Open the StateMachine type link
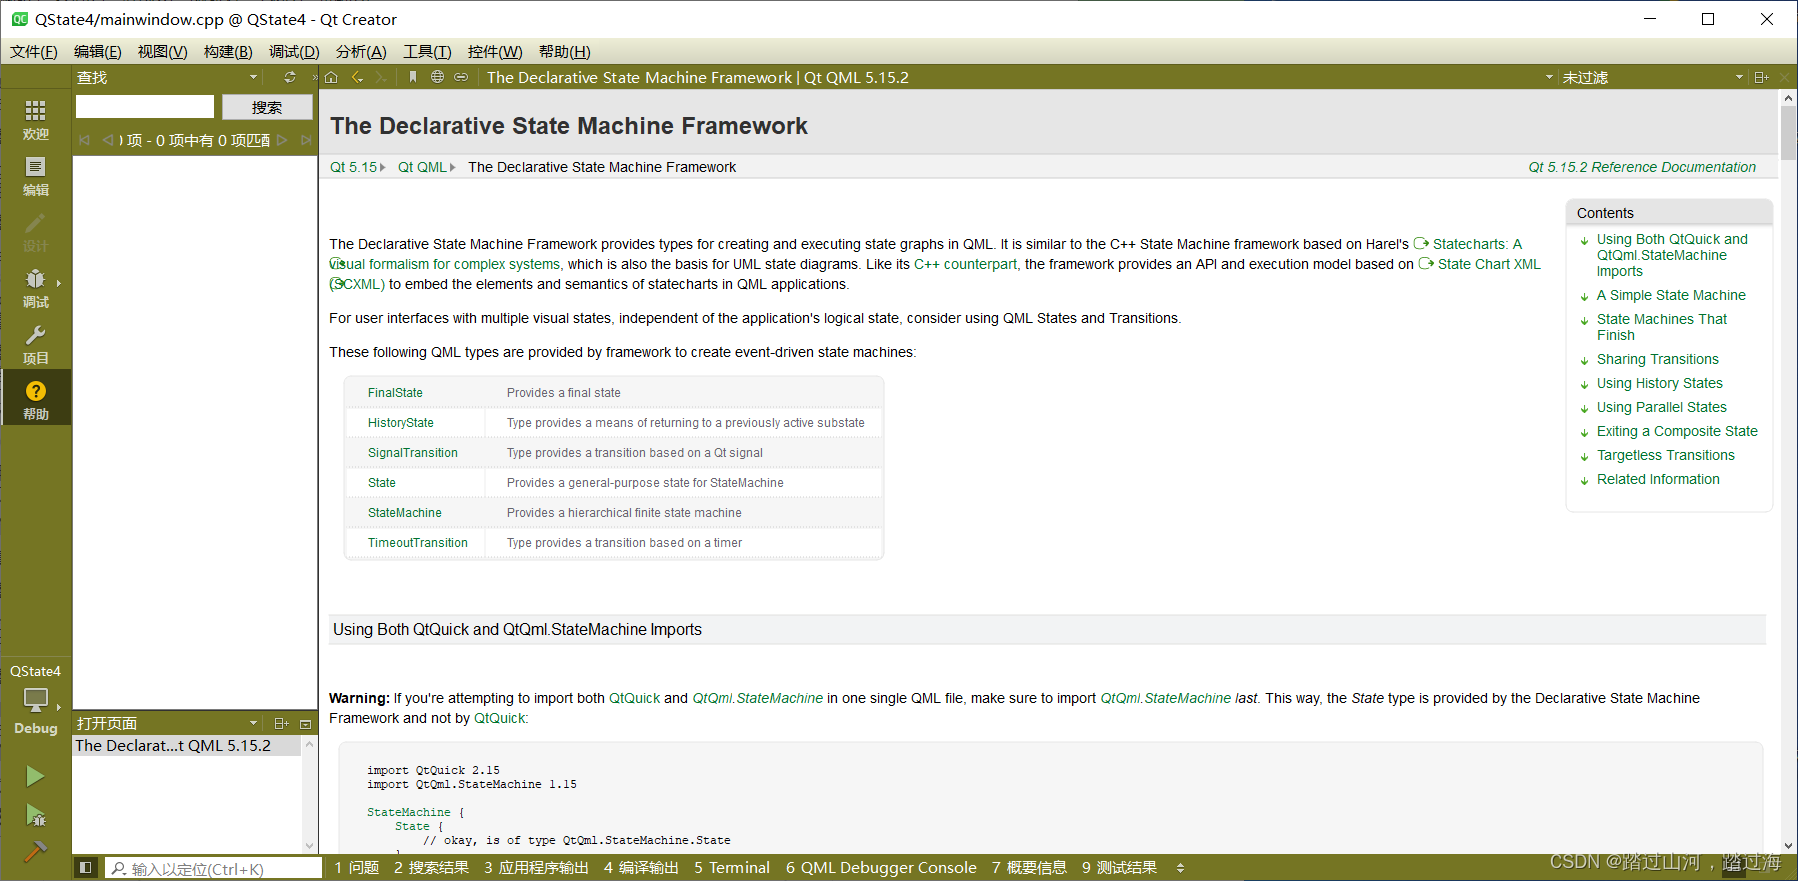Viewport: 1798px width, 881px height. point(404,513)
